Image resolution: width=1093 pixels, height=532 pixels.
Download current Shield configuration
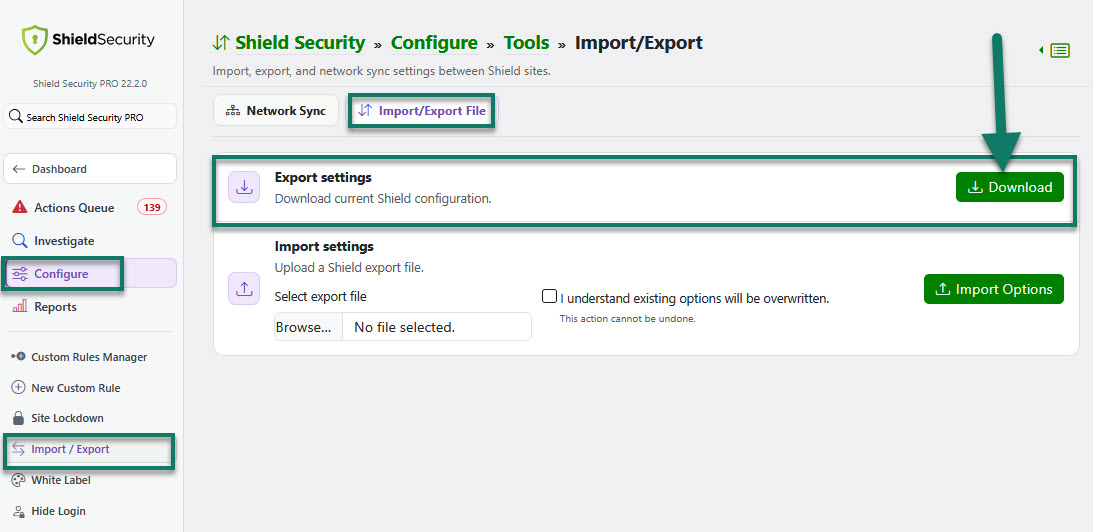click(x=1009, y=187)
